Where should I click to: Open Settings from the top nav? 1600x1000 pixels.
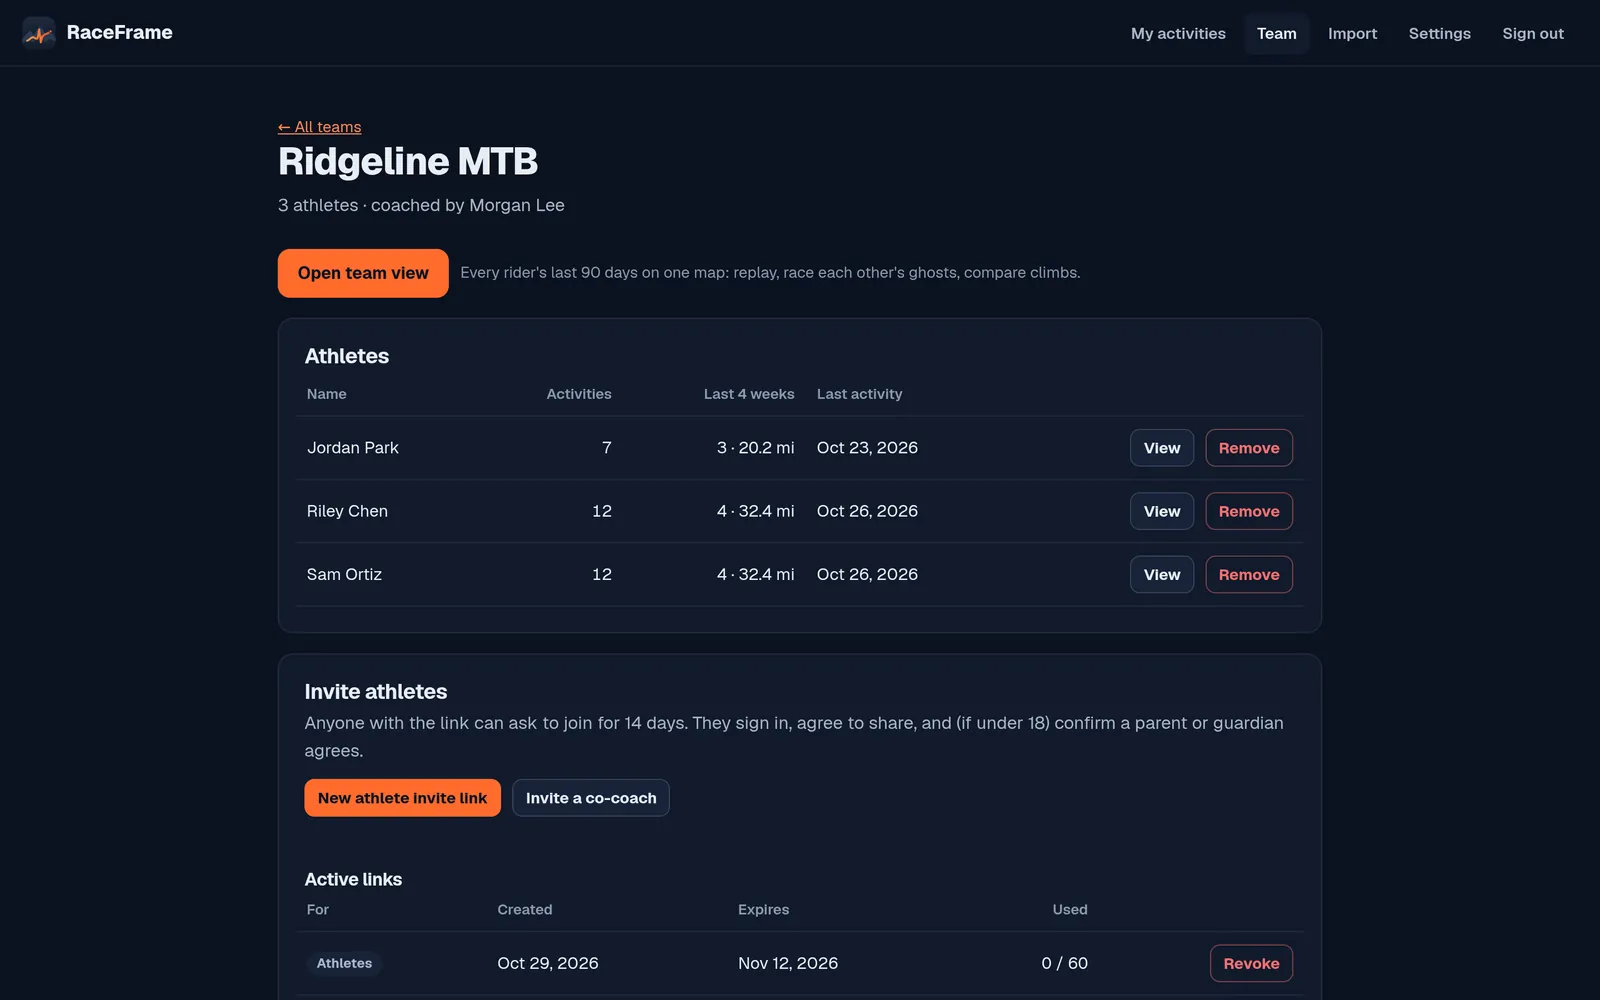click(x=1439, y=33)
